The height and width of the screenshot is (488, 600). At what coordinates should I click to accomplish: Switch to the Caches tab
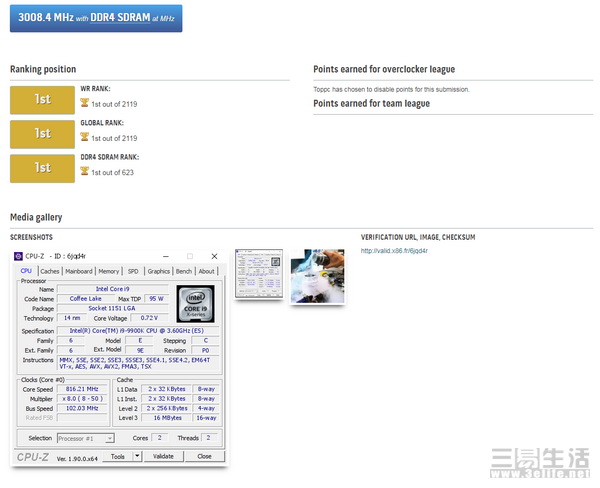click(x=50, y=271)
